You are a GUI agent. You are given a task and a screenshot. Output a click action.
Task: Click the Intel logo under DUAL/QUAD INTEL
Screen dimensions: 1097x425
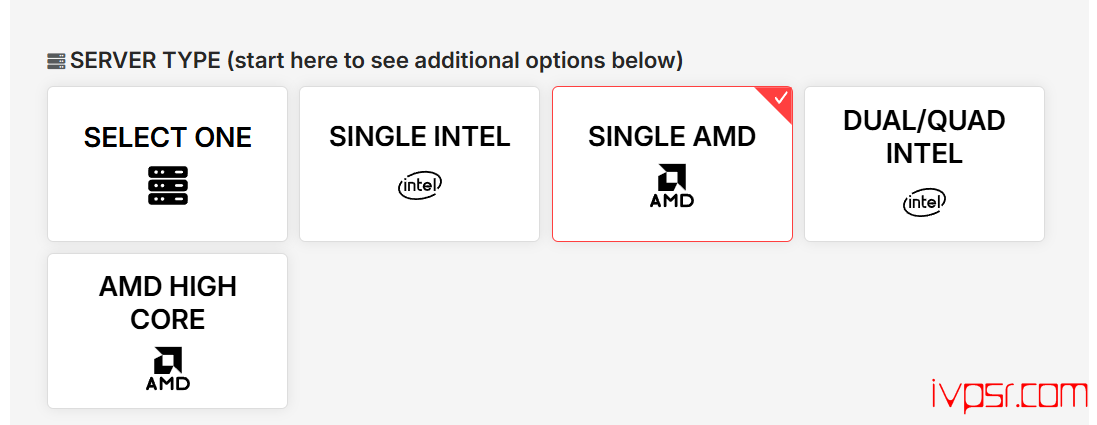(924, 203)
